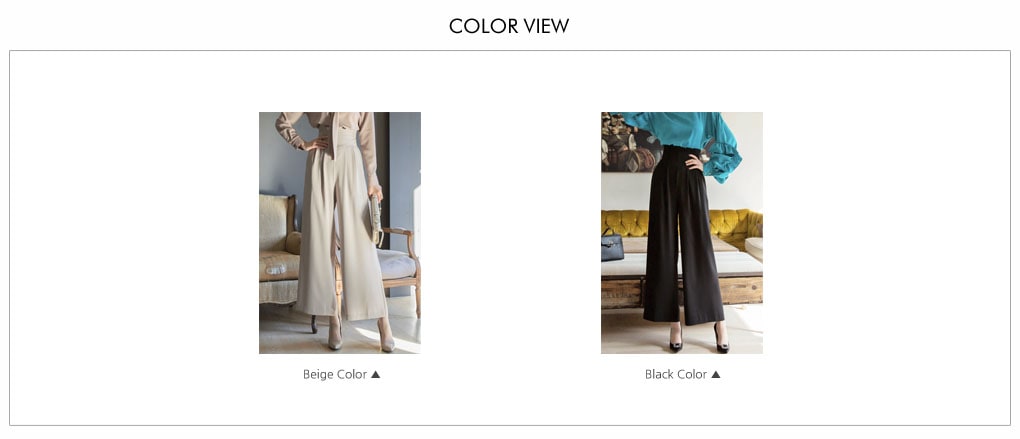
Task: Click the clutch held by the beige model
Action: [375, 220]
